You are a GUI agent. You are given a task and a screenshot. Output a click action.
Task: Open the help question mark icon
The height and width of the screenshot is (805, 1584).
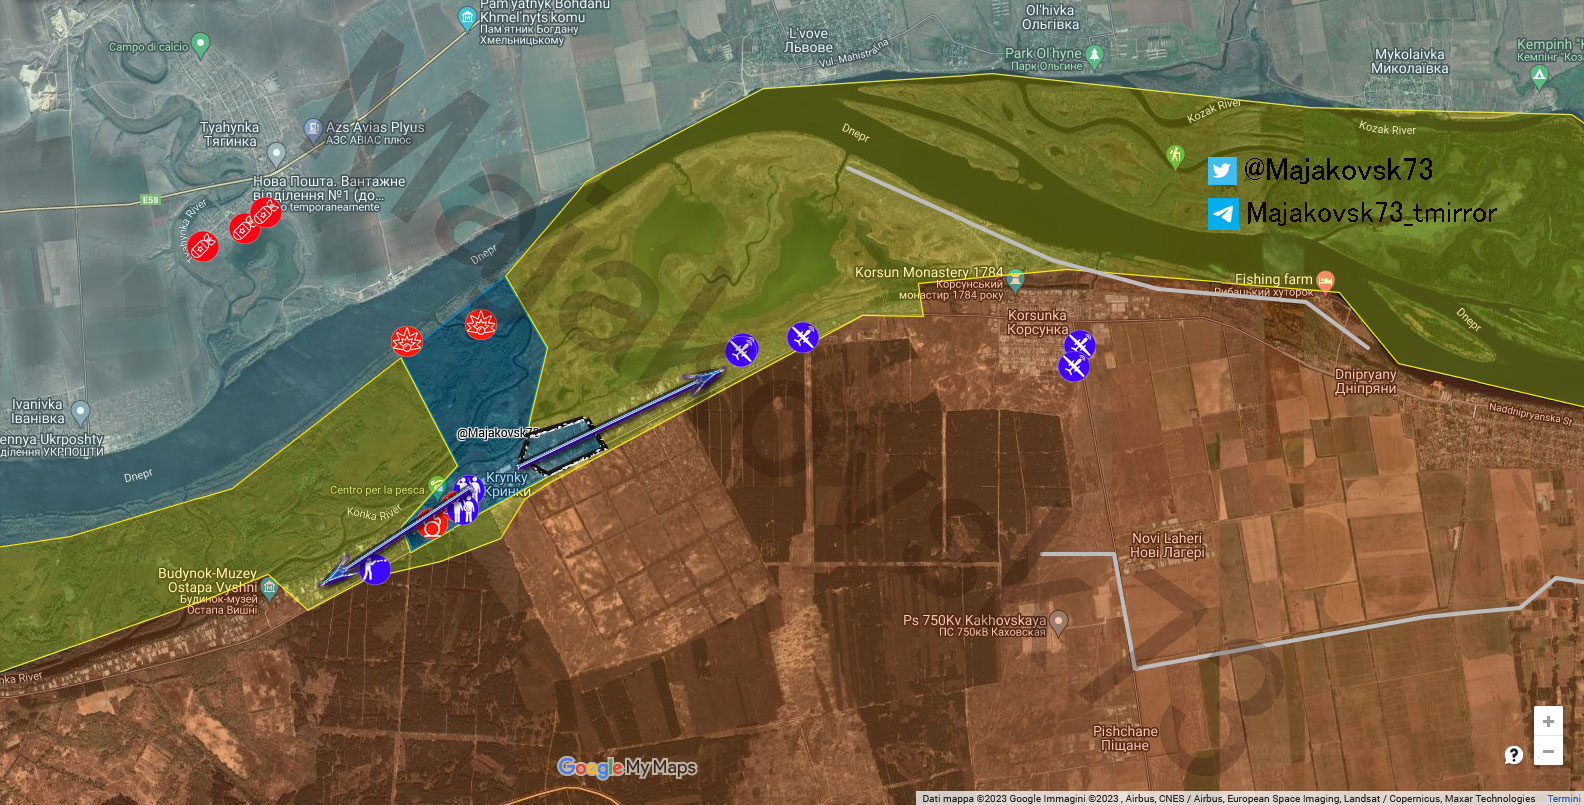pos(1514,755)
